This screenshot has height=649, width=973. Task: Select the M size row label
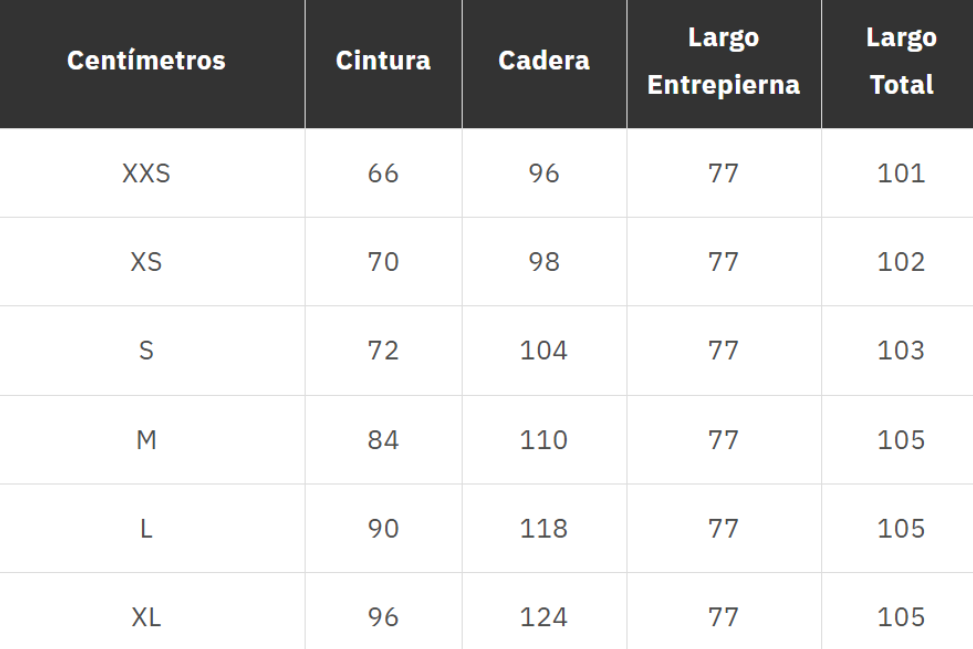(146, 440)
